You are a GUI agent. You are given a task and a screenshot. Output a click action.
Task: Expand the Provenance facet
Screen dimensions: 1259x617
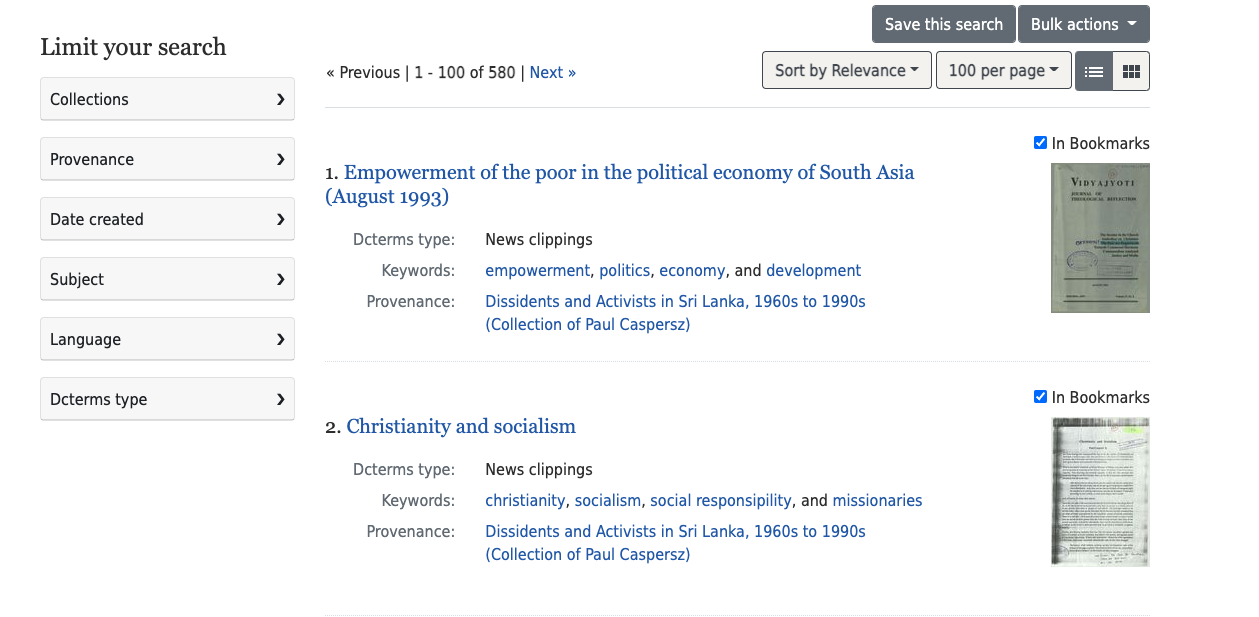[167, 159]
